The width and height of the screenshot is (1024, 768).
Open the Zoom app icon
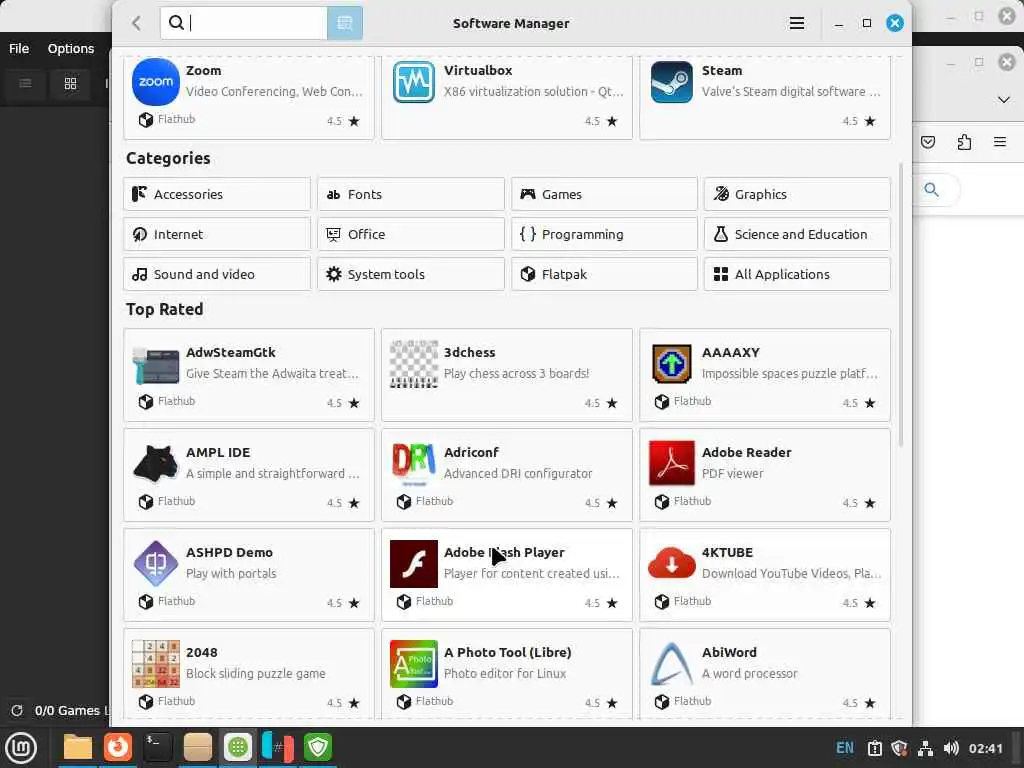coord(155,82)
